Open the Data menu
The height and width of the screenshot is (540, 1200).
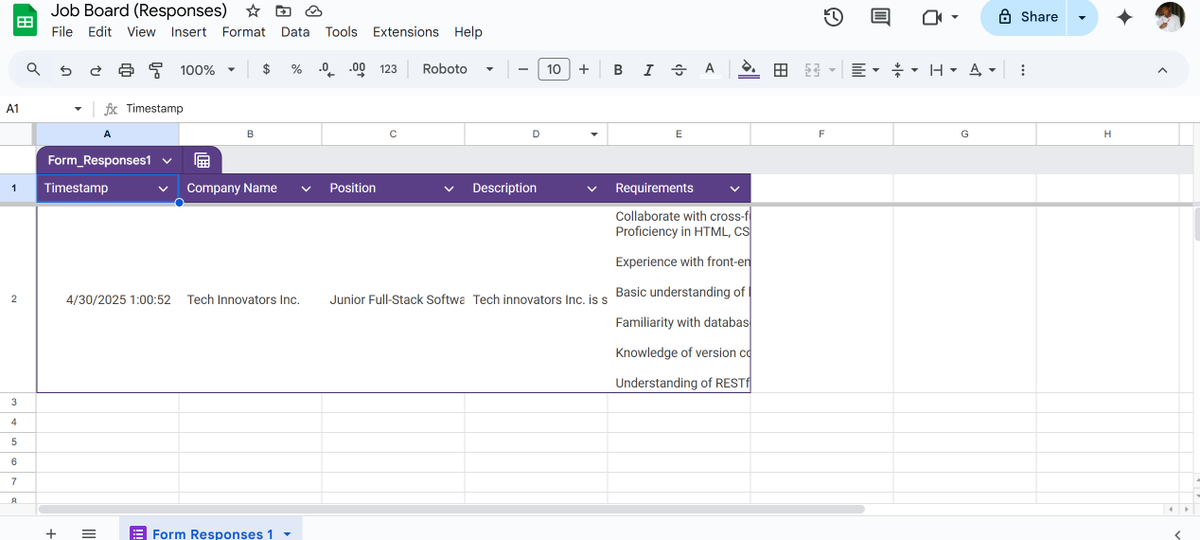295,32
